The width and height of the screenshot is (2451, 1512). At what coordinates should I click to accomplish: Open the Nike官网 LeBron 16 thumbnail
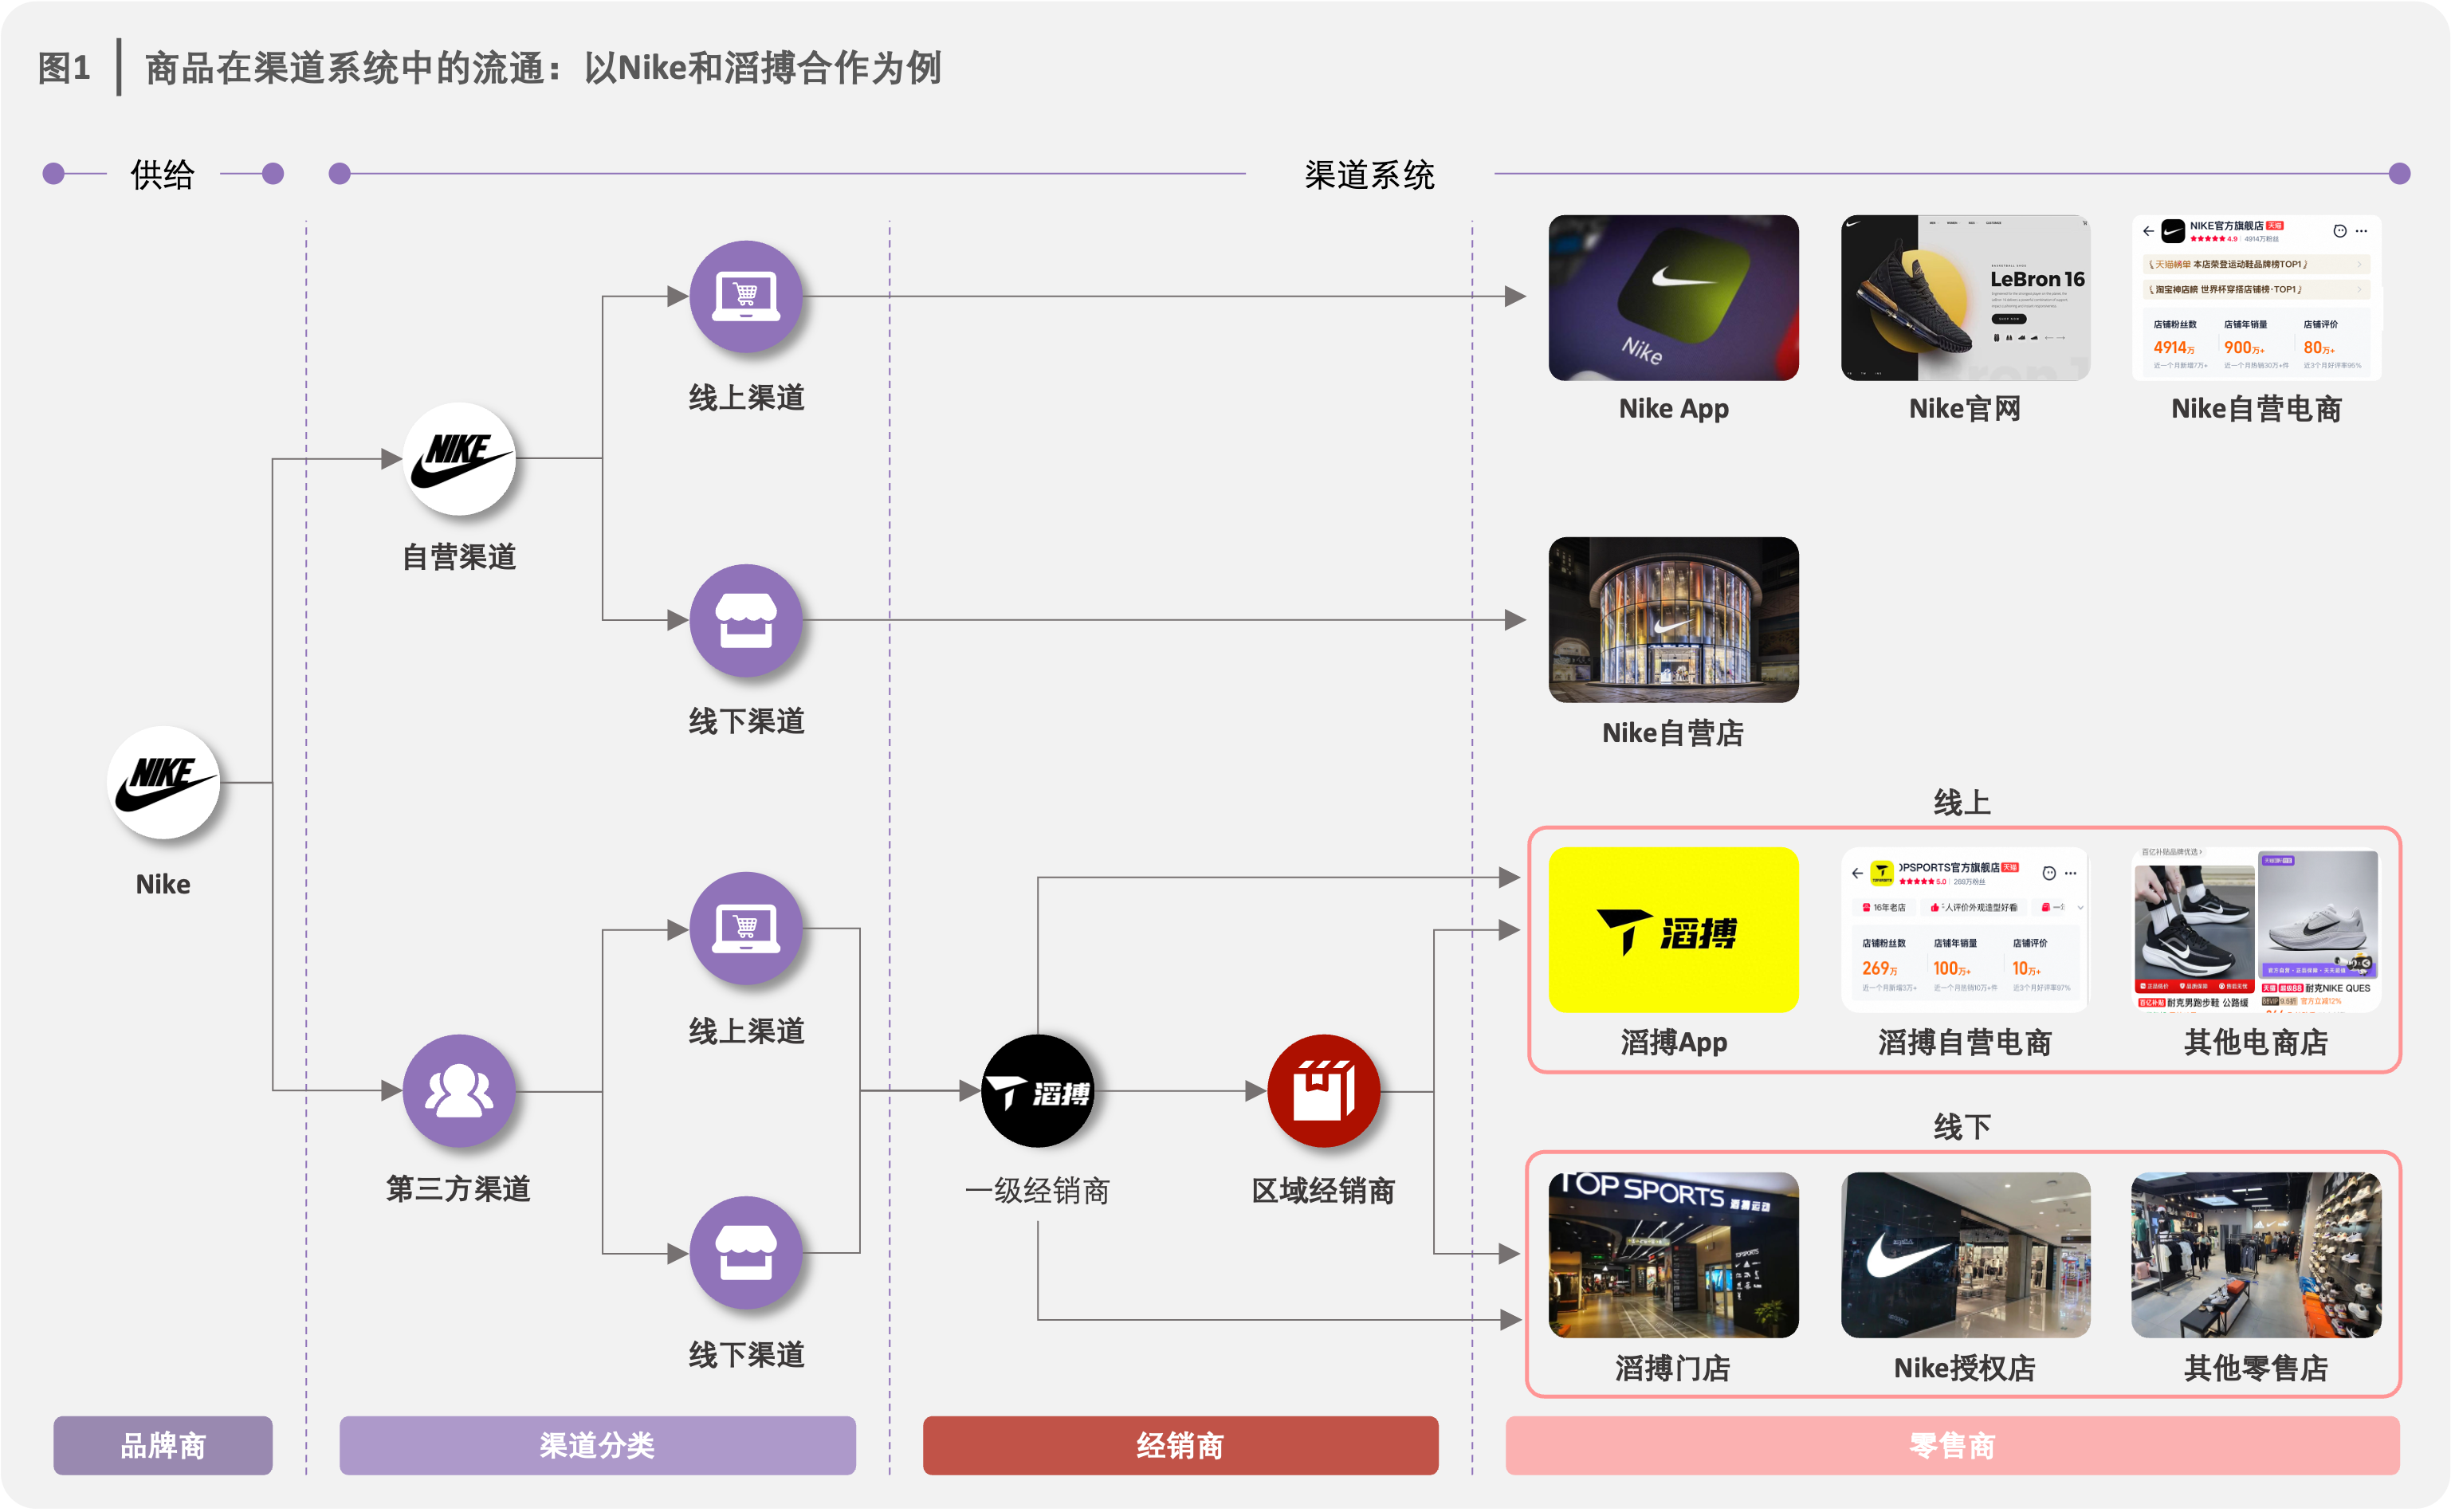click(1965, 297)
